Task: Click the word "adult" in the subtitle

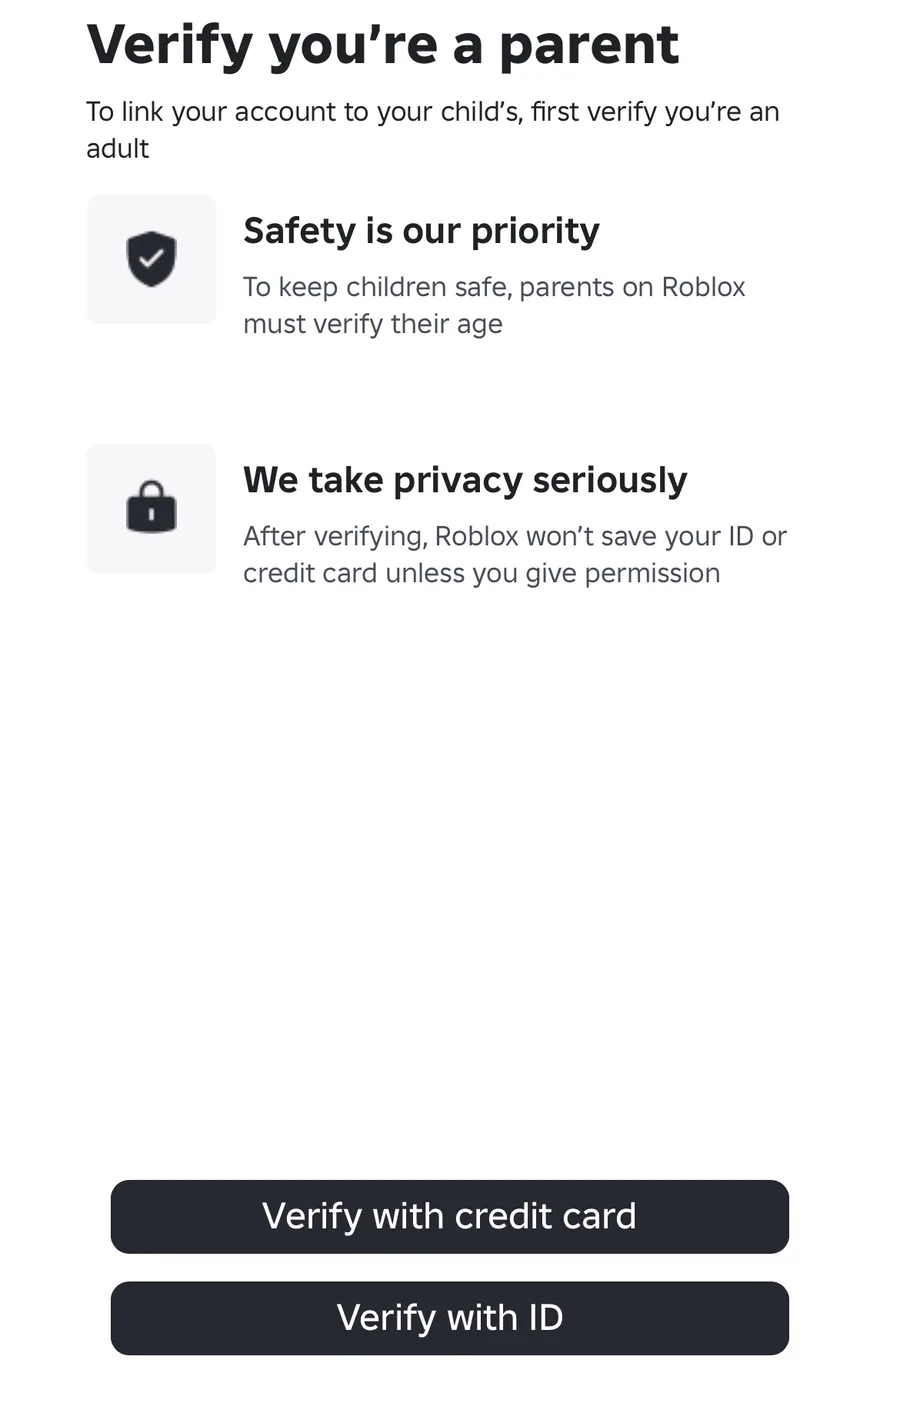Action: pyautogui.click(x=117, y=149)
